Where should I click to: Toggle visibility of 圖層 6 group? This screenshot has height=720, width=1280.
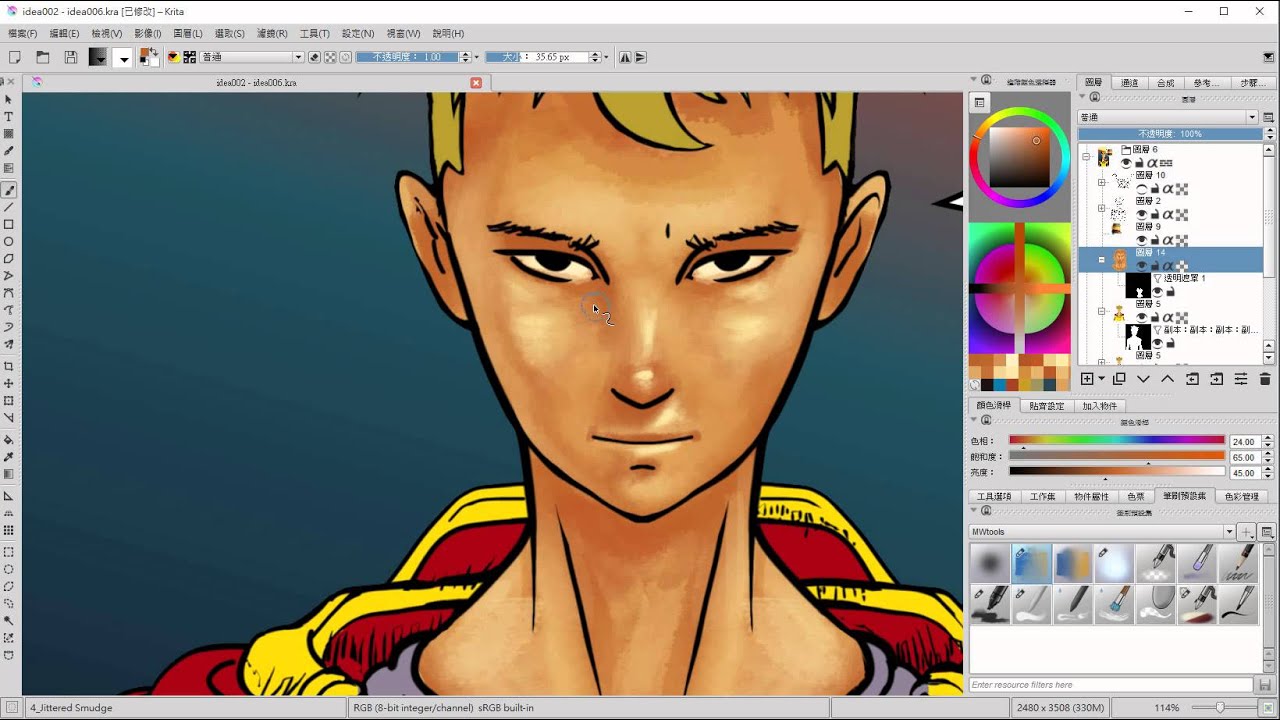[1126, 162]
